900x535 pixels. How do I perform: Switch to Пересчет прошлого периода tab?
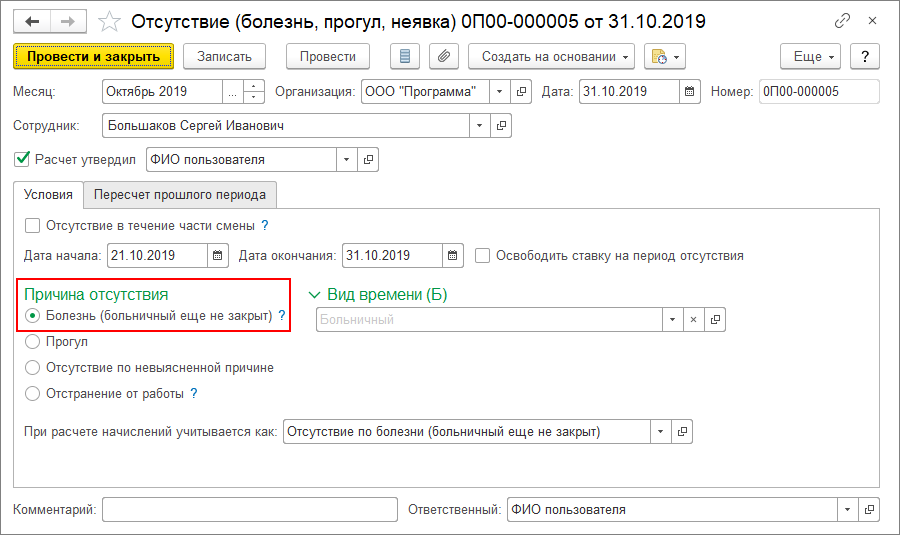(180, 194)
